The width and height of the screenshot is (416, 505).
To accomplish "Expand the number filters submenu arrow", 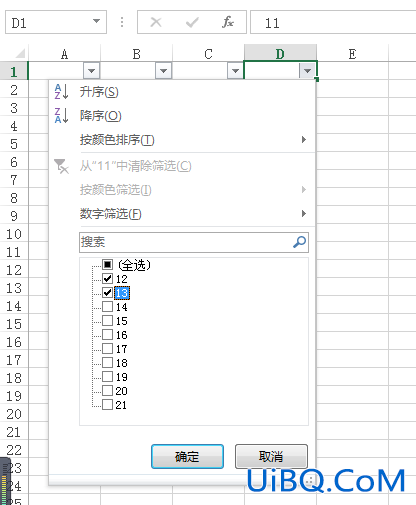I will (303, 213).
